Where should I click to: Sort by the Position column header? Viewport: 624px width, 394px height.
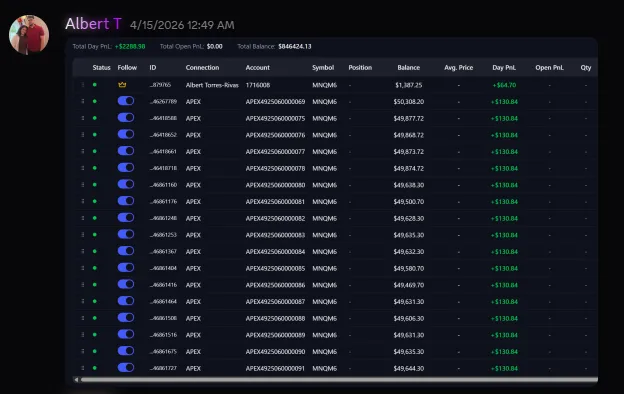tap(360, 68)
